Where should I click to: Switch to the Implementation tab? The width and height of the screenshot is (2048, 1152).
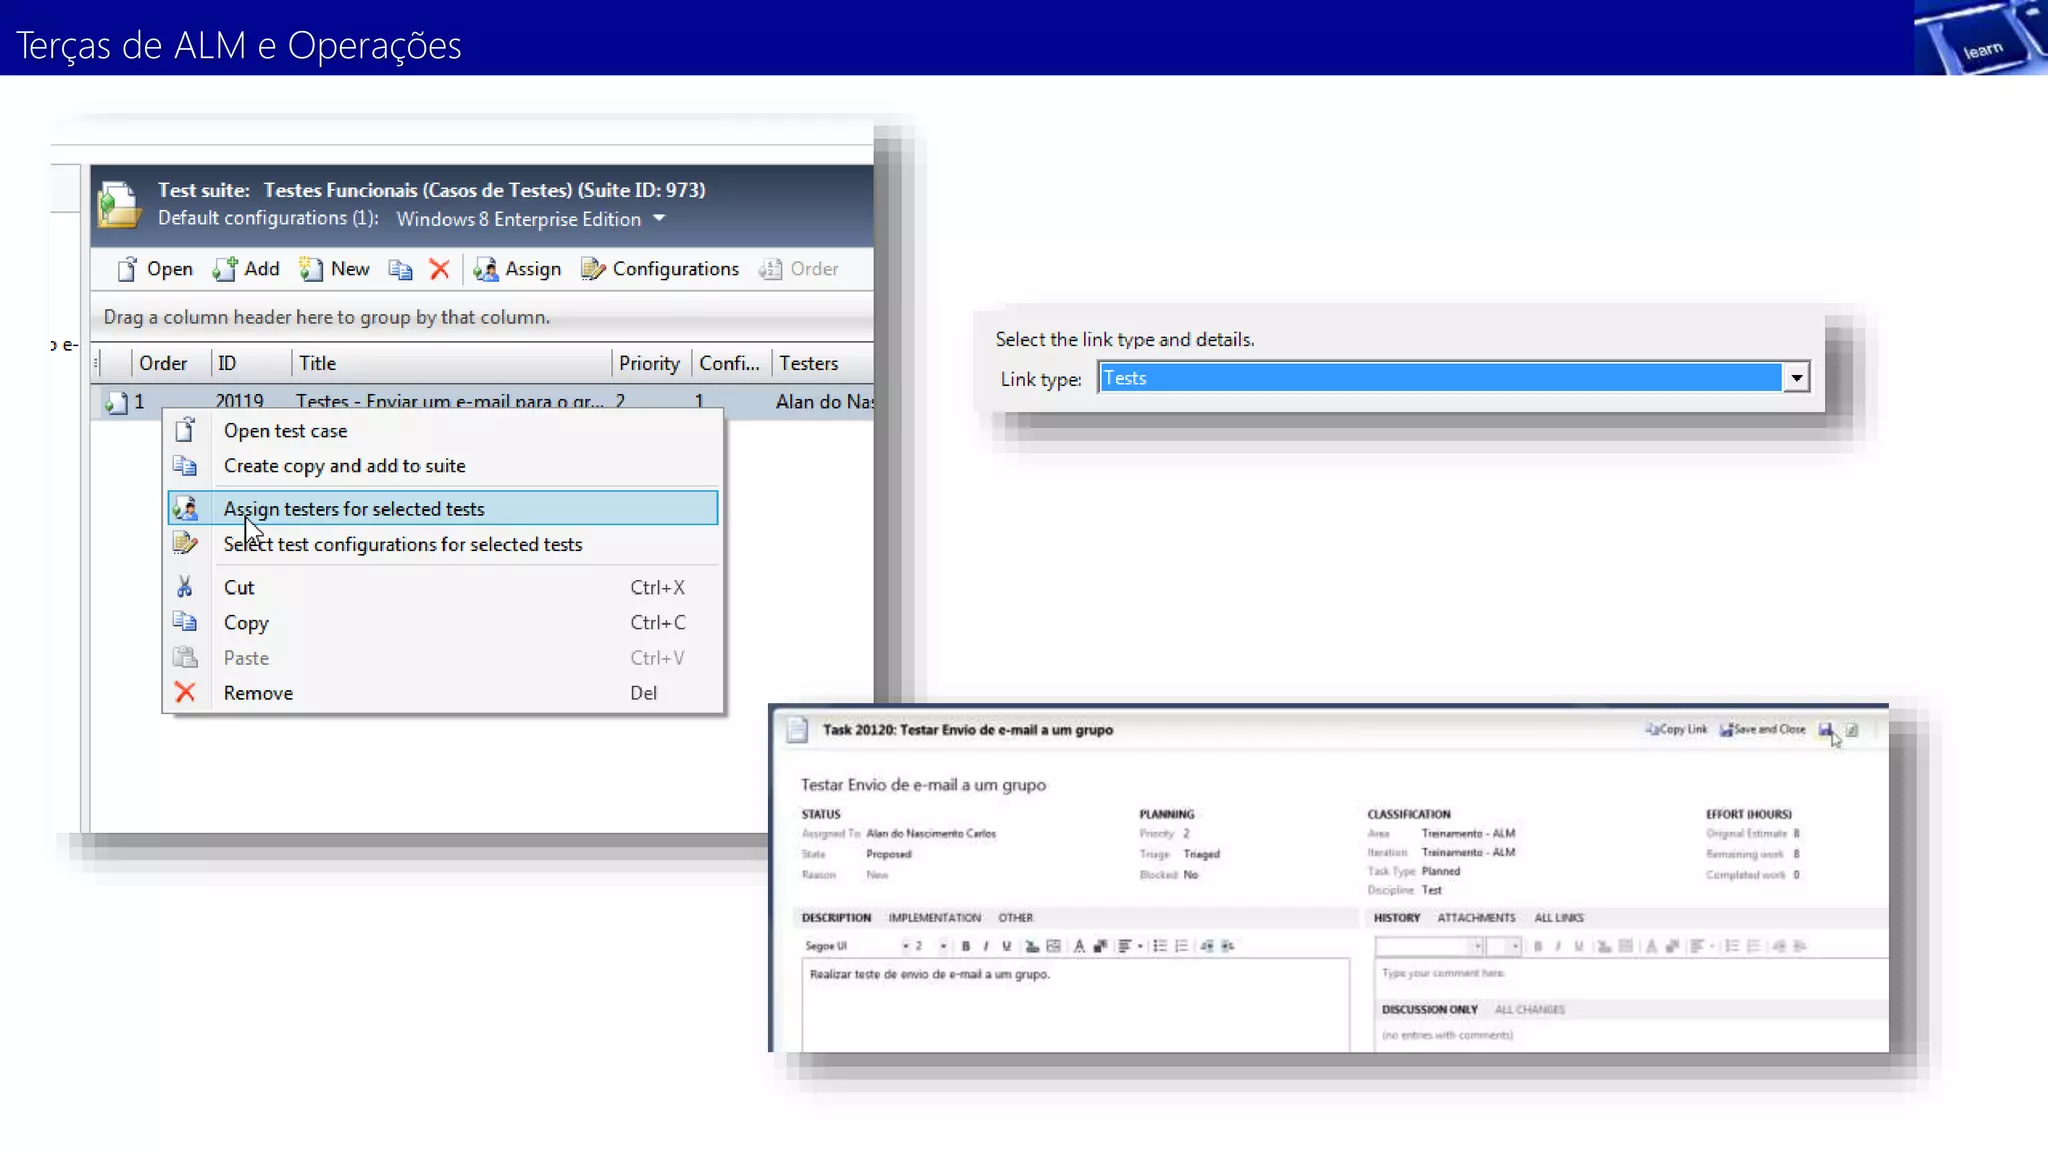click(x=934, y=918)
